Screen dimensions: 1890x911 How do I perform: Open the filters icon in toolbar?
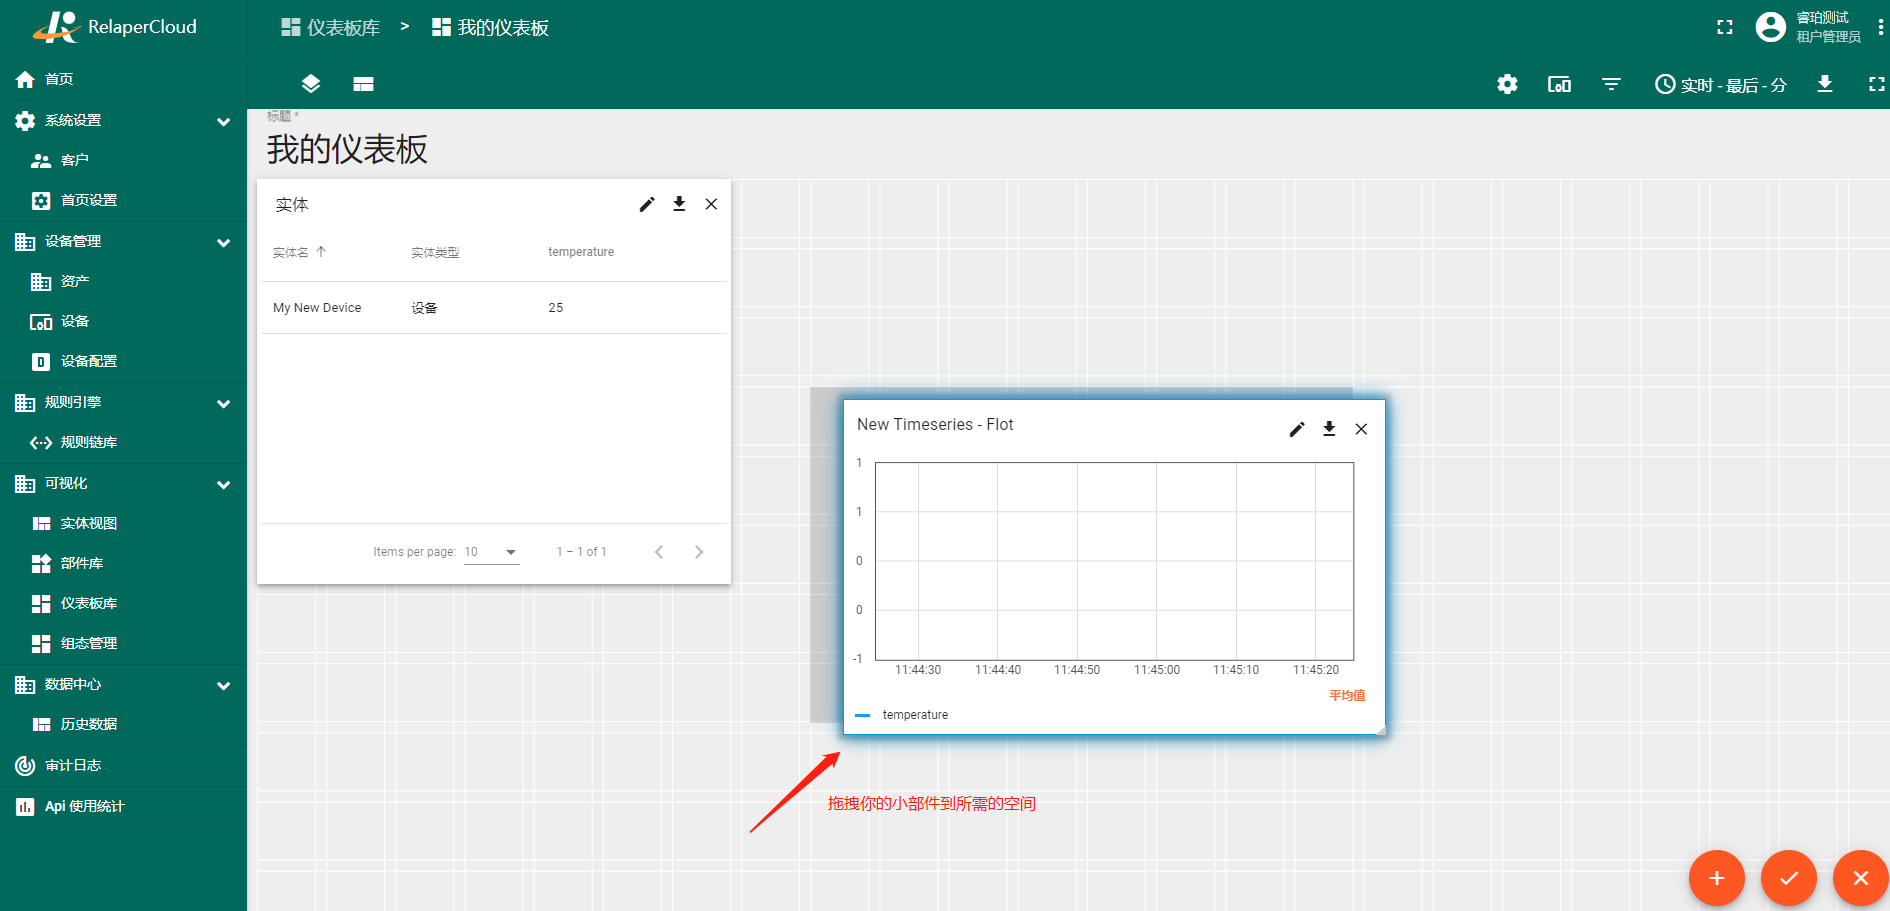coord(1611,84)
